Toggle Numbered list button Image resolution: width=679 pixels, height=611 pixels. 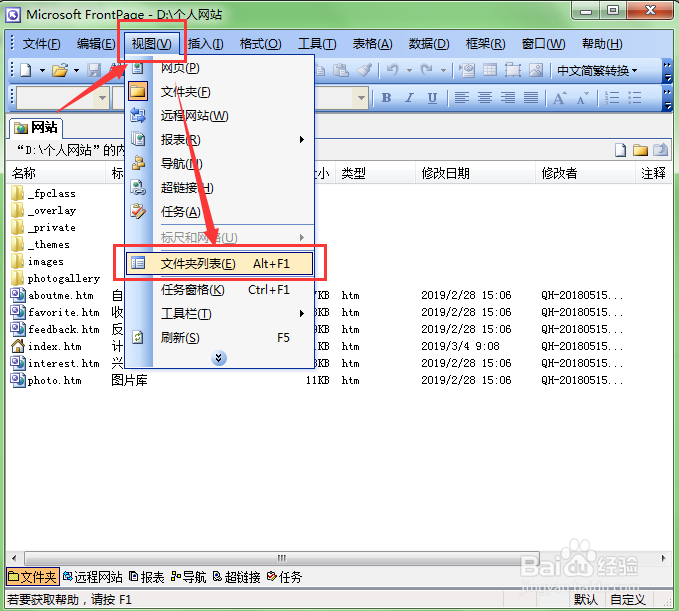pyautogui.click(x=612, y=98)
